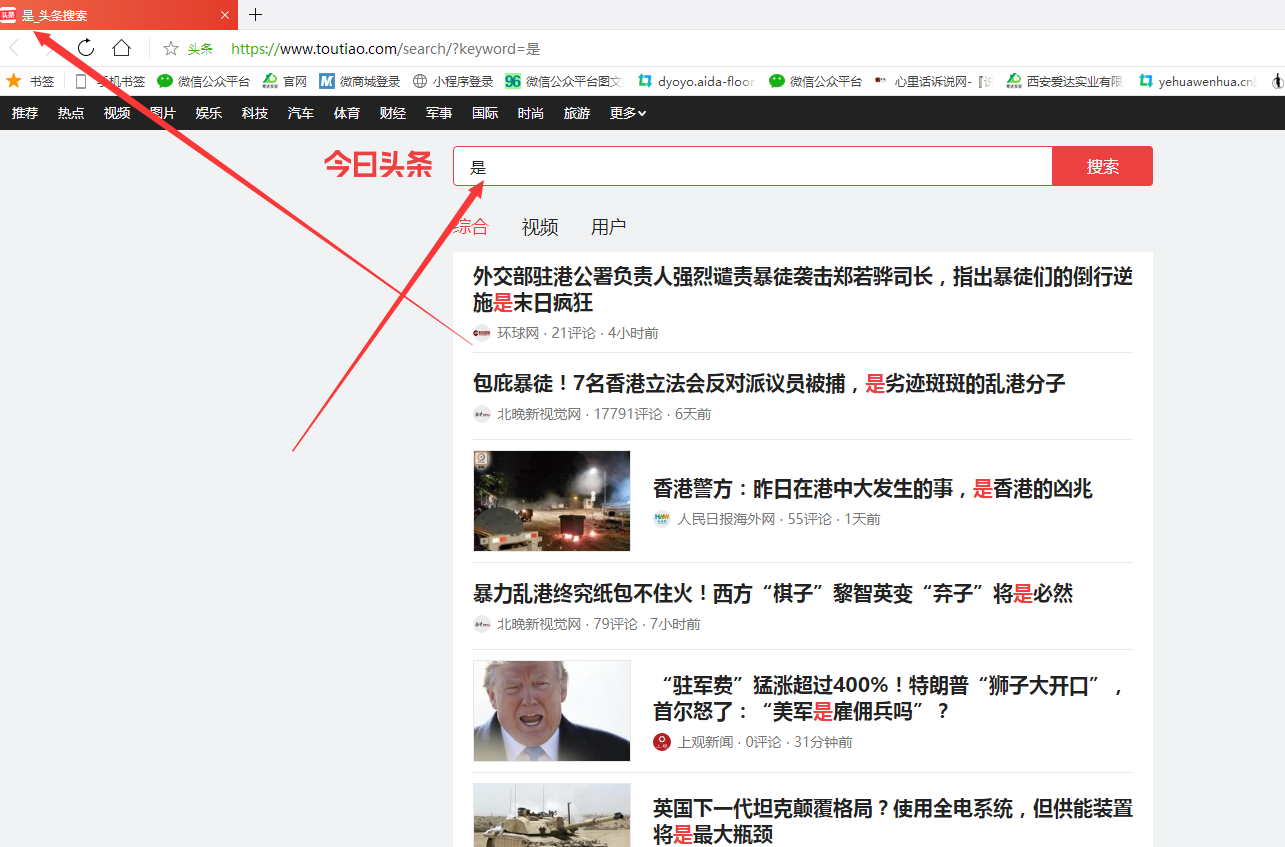1285x847 pixels.
Task: Click the address bar URL
Action: click(386, 48)
